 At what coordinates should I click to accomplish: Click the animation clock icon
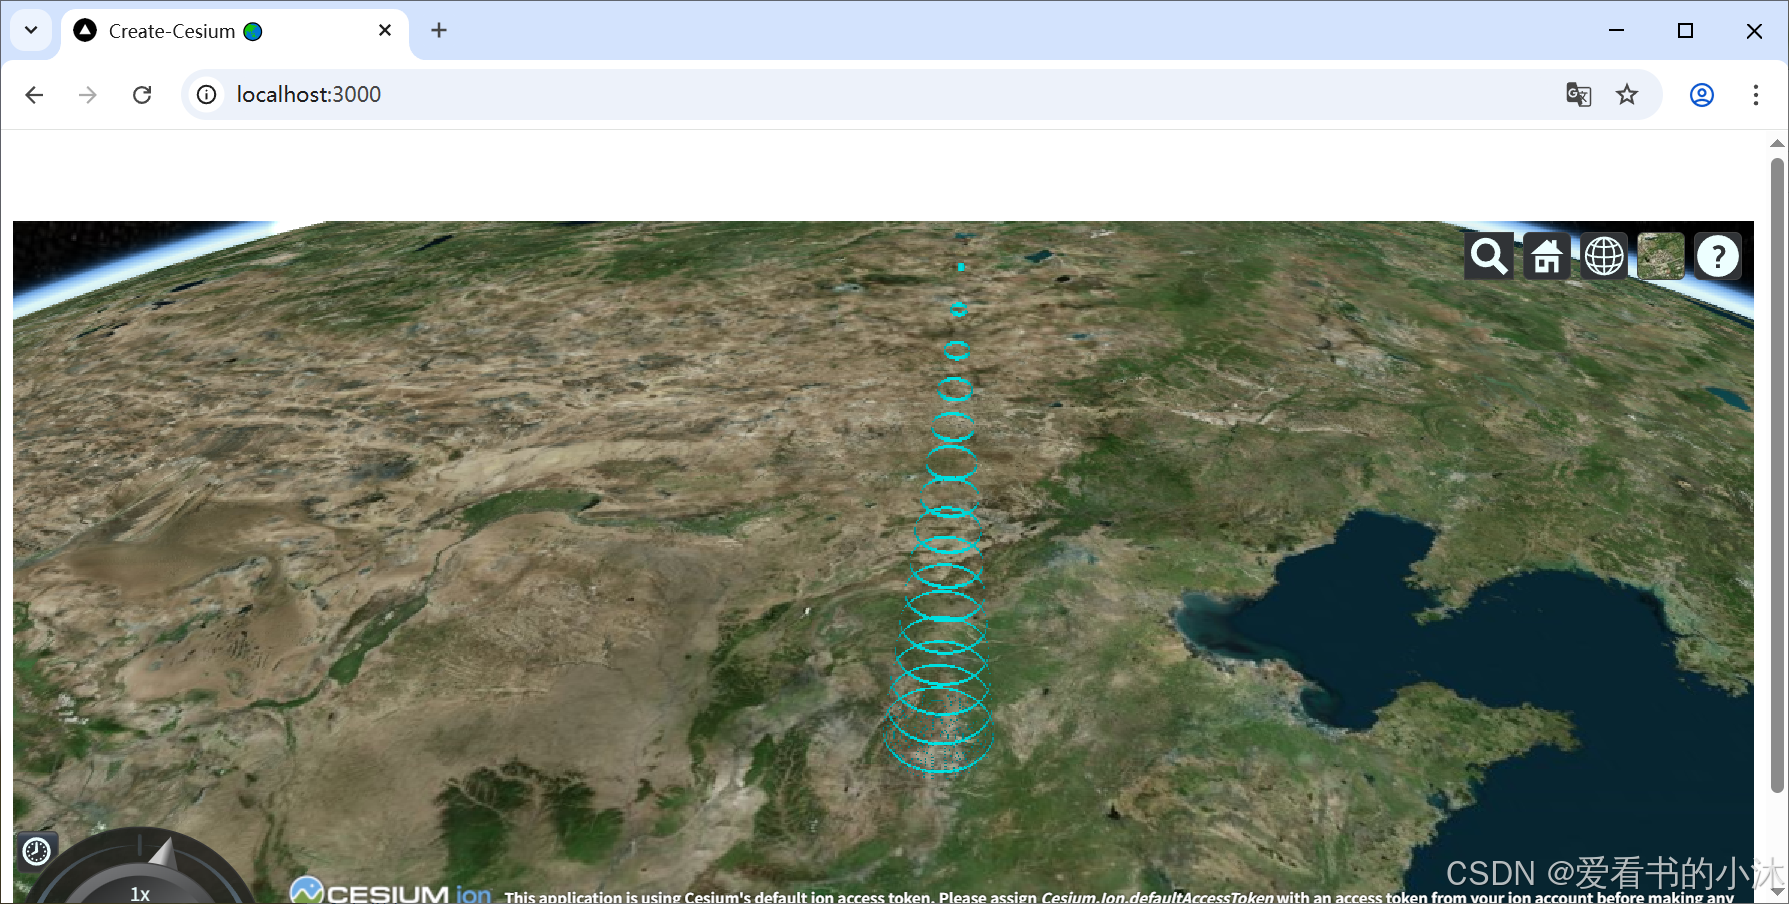37,851
